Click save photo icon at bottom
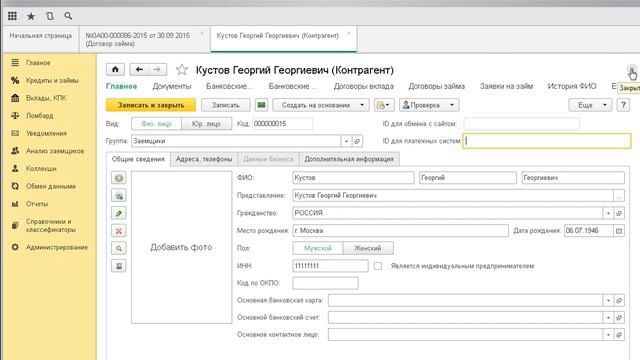640x360 pixels. (x=119, y=266)
